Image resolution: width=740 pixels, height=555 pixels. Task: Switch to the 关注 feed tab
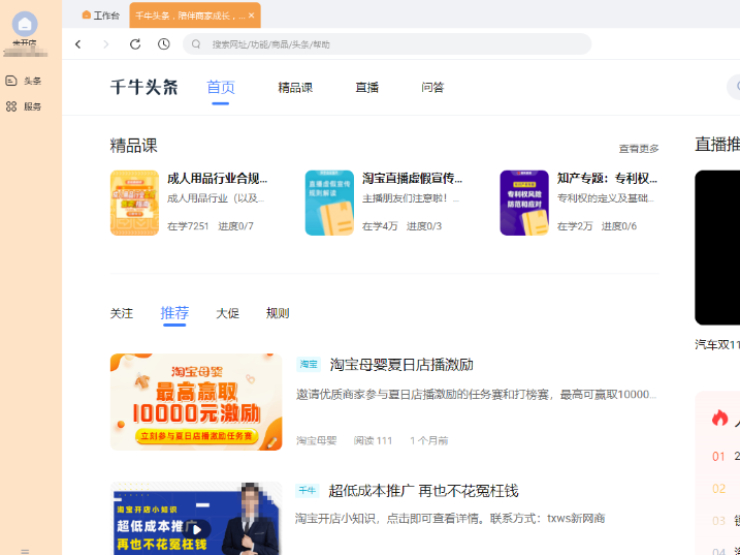tap(122, 313)
